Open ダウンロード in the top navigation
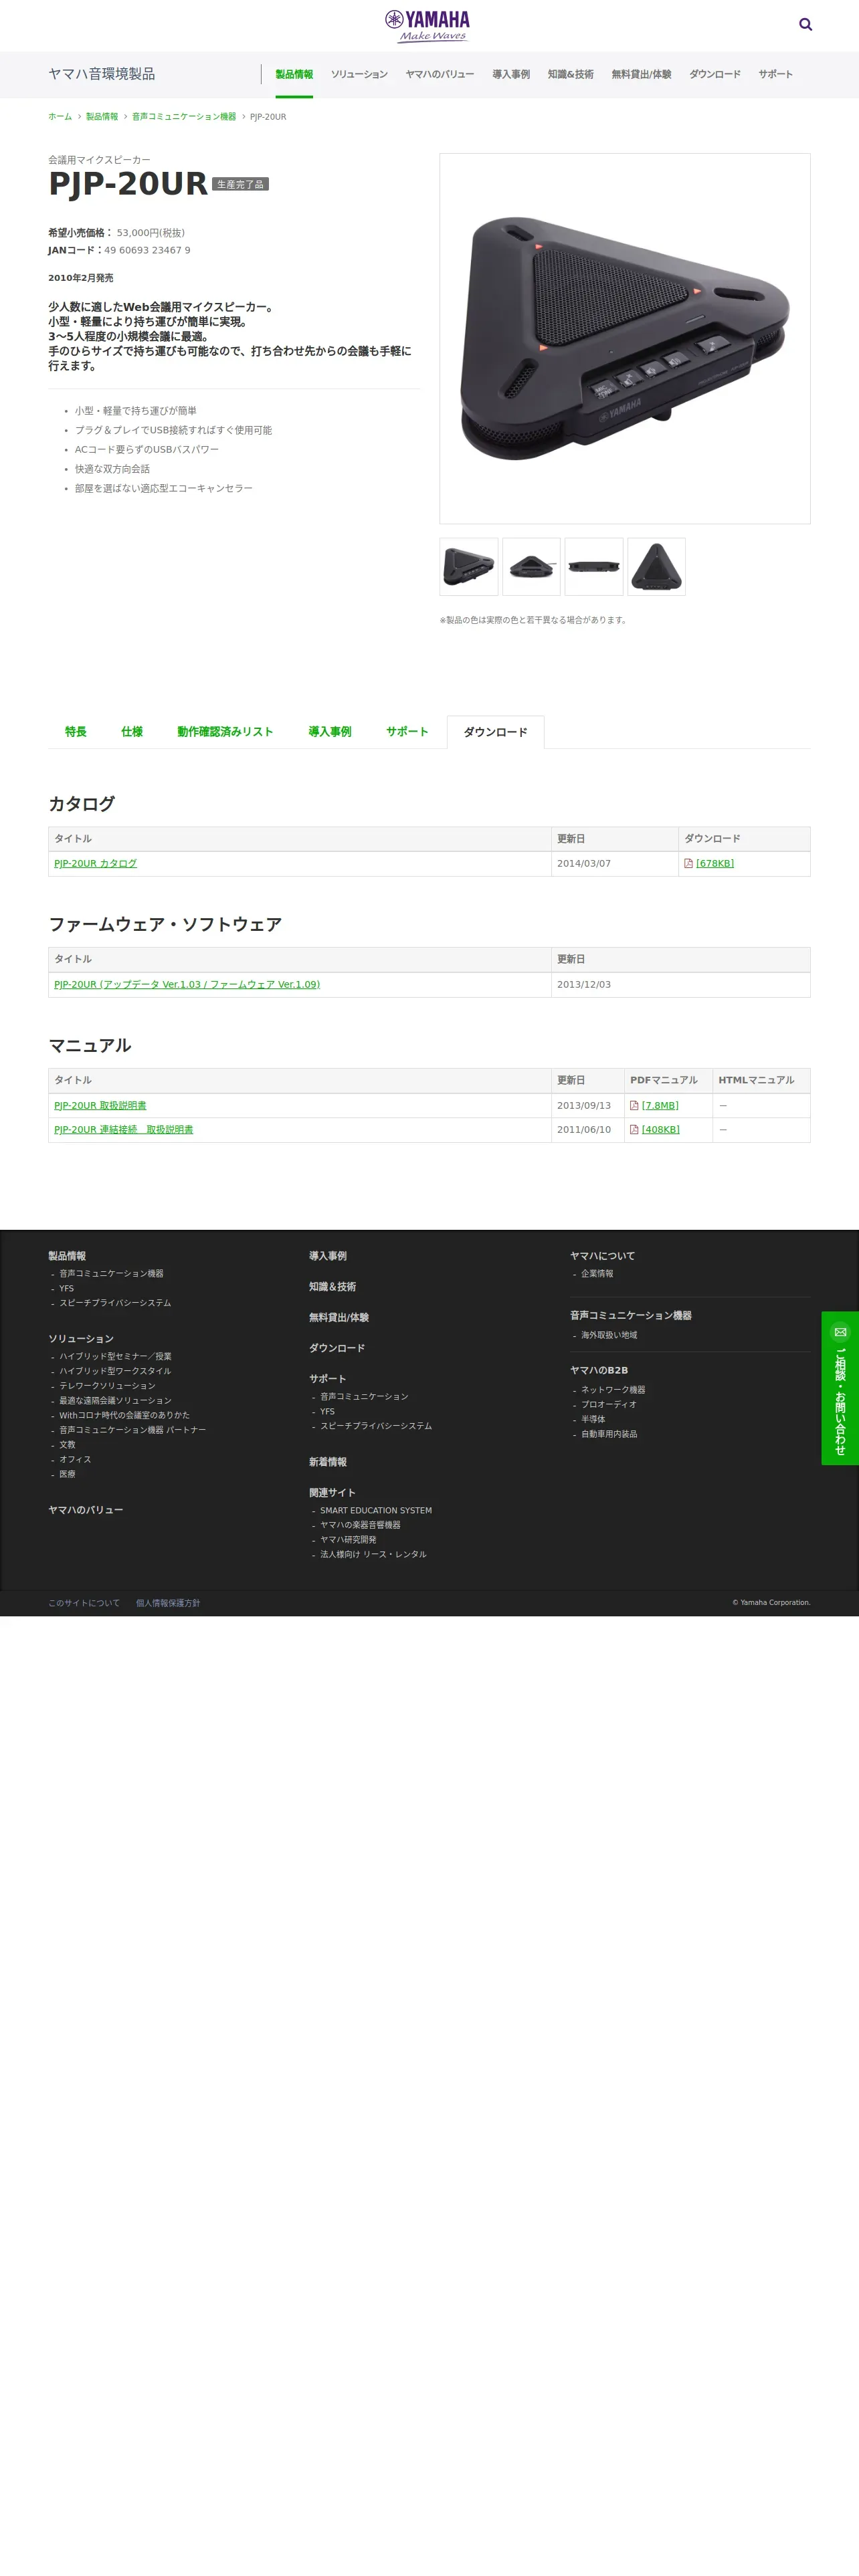Screen dimensions: 859x2576 click(715, 74)
